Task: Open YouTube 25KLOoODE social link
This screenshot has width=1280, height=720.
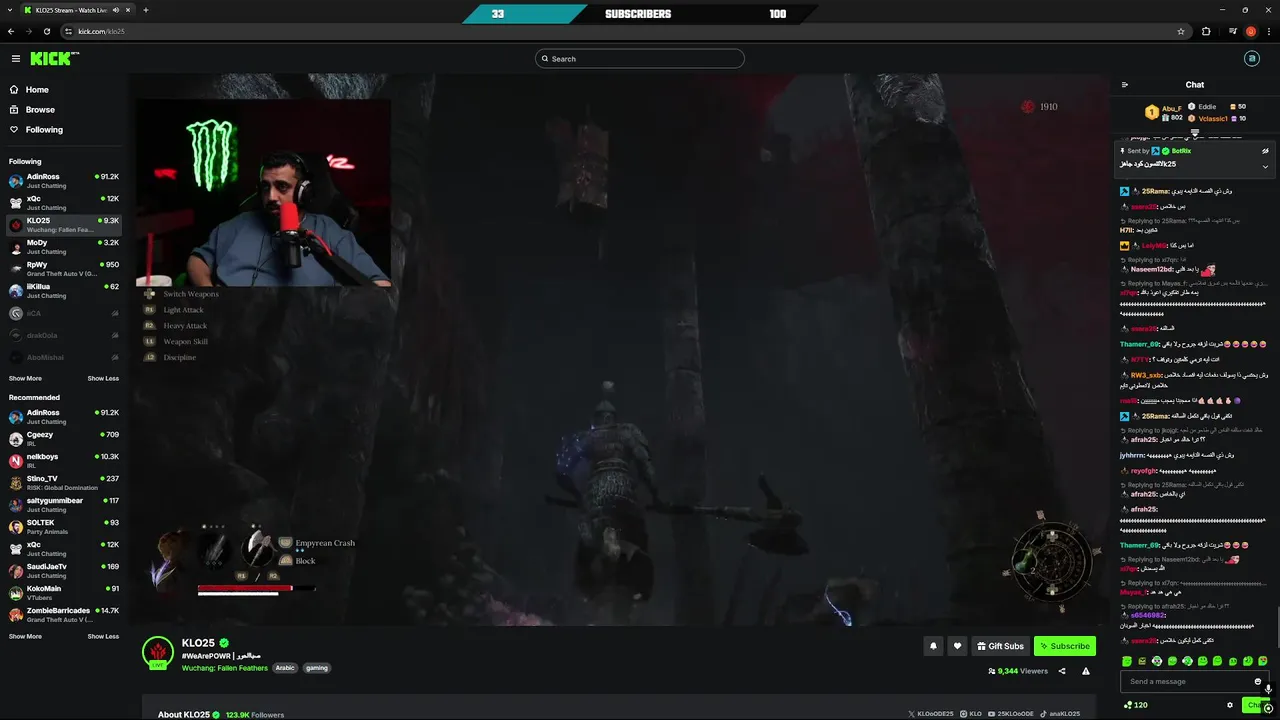Action: point(1013,714)
